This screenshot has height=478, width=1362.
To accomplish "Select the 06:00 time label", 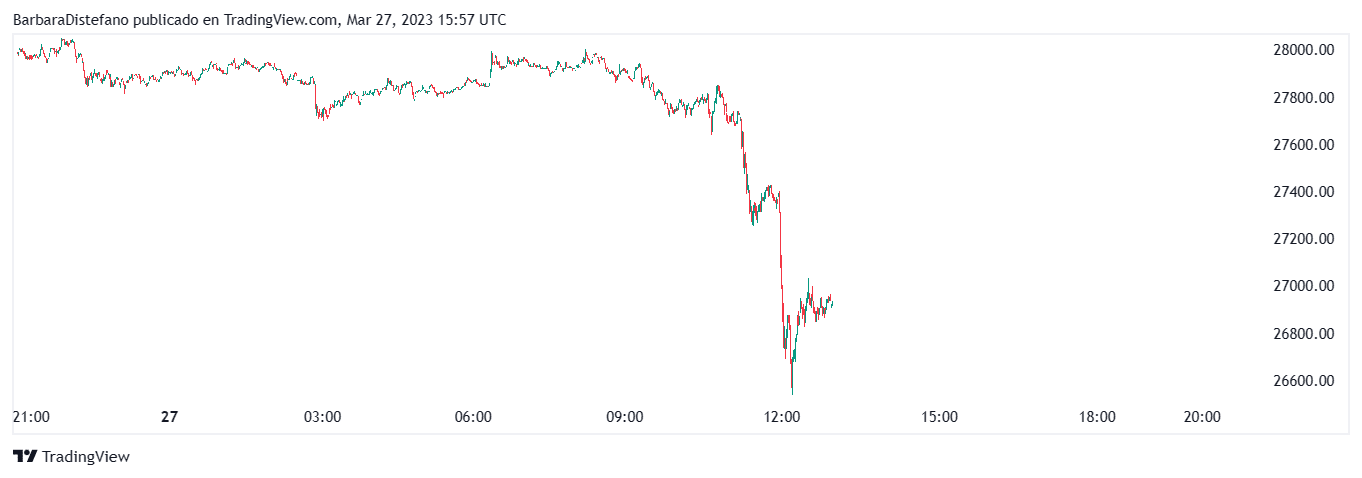I will pyautogui.click(x=472, y=417).
